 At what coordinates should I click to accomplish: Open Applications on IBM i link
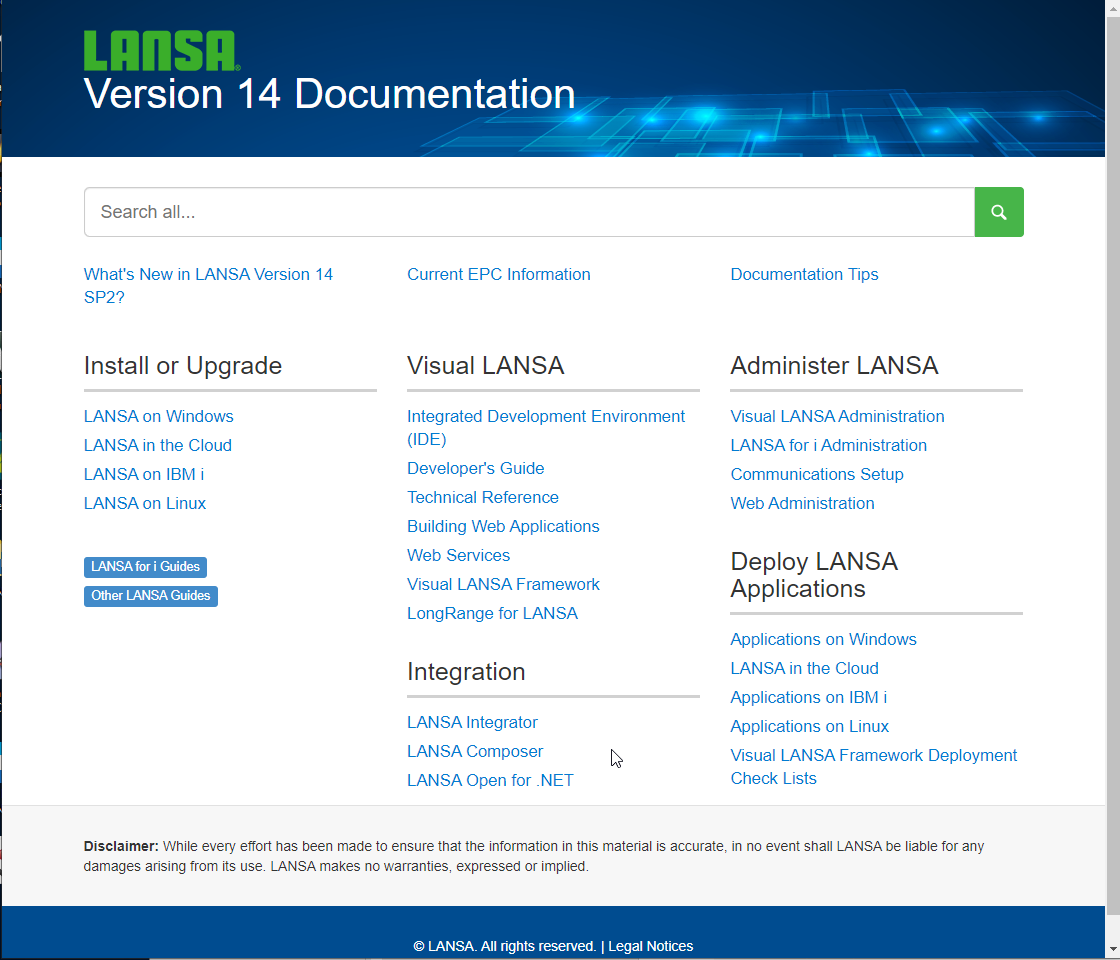pos(809,697)
